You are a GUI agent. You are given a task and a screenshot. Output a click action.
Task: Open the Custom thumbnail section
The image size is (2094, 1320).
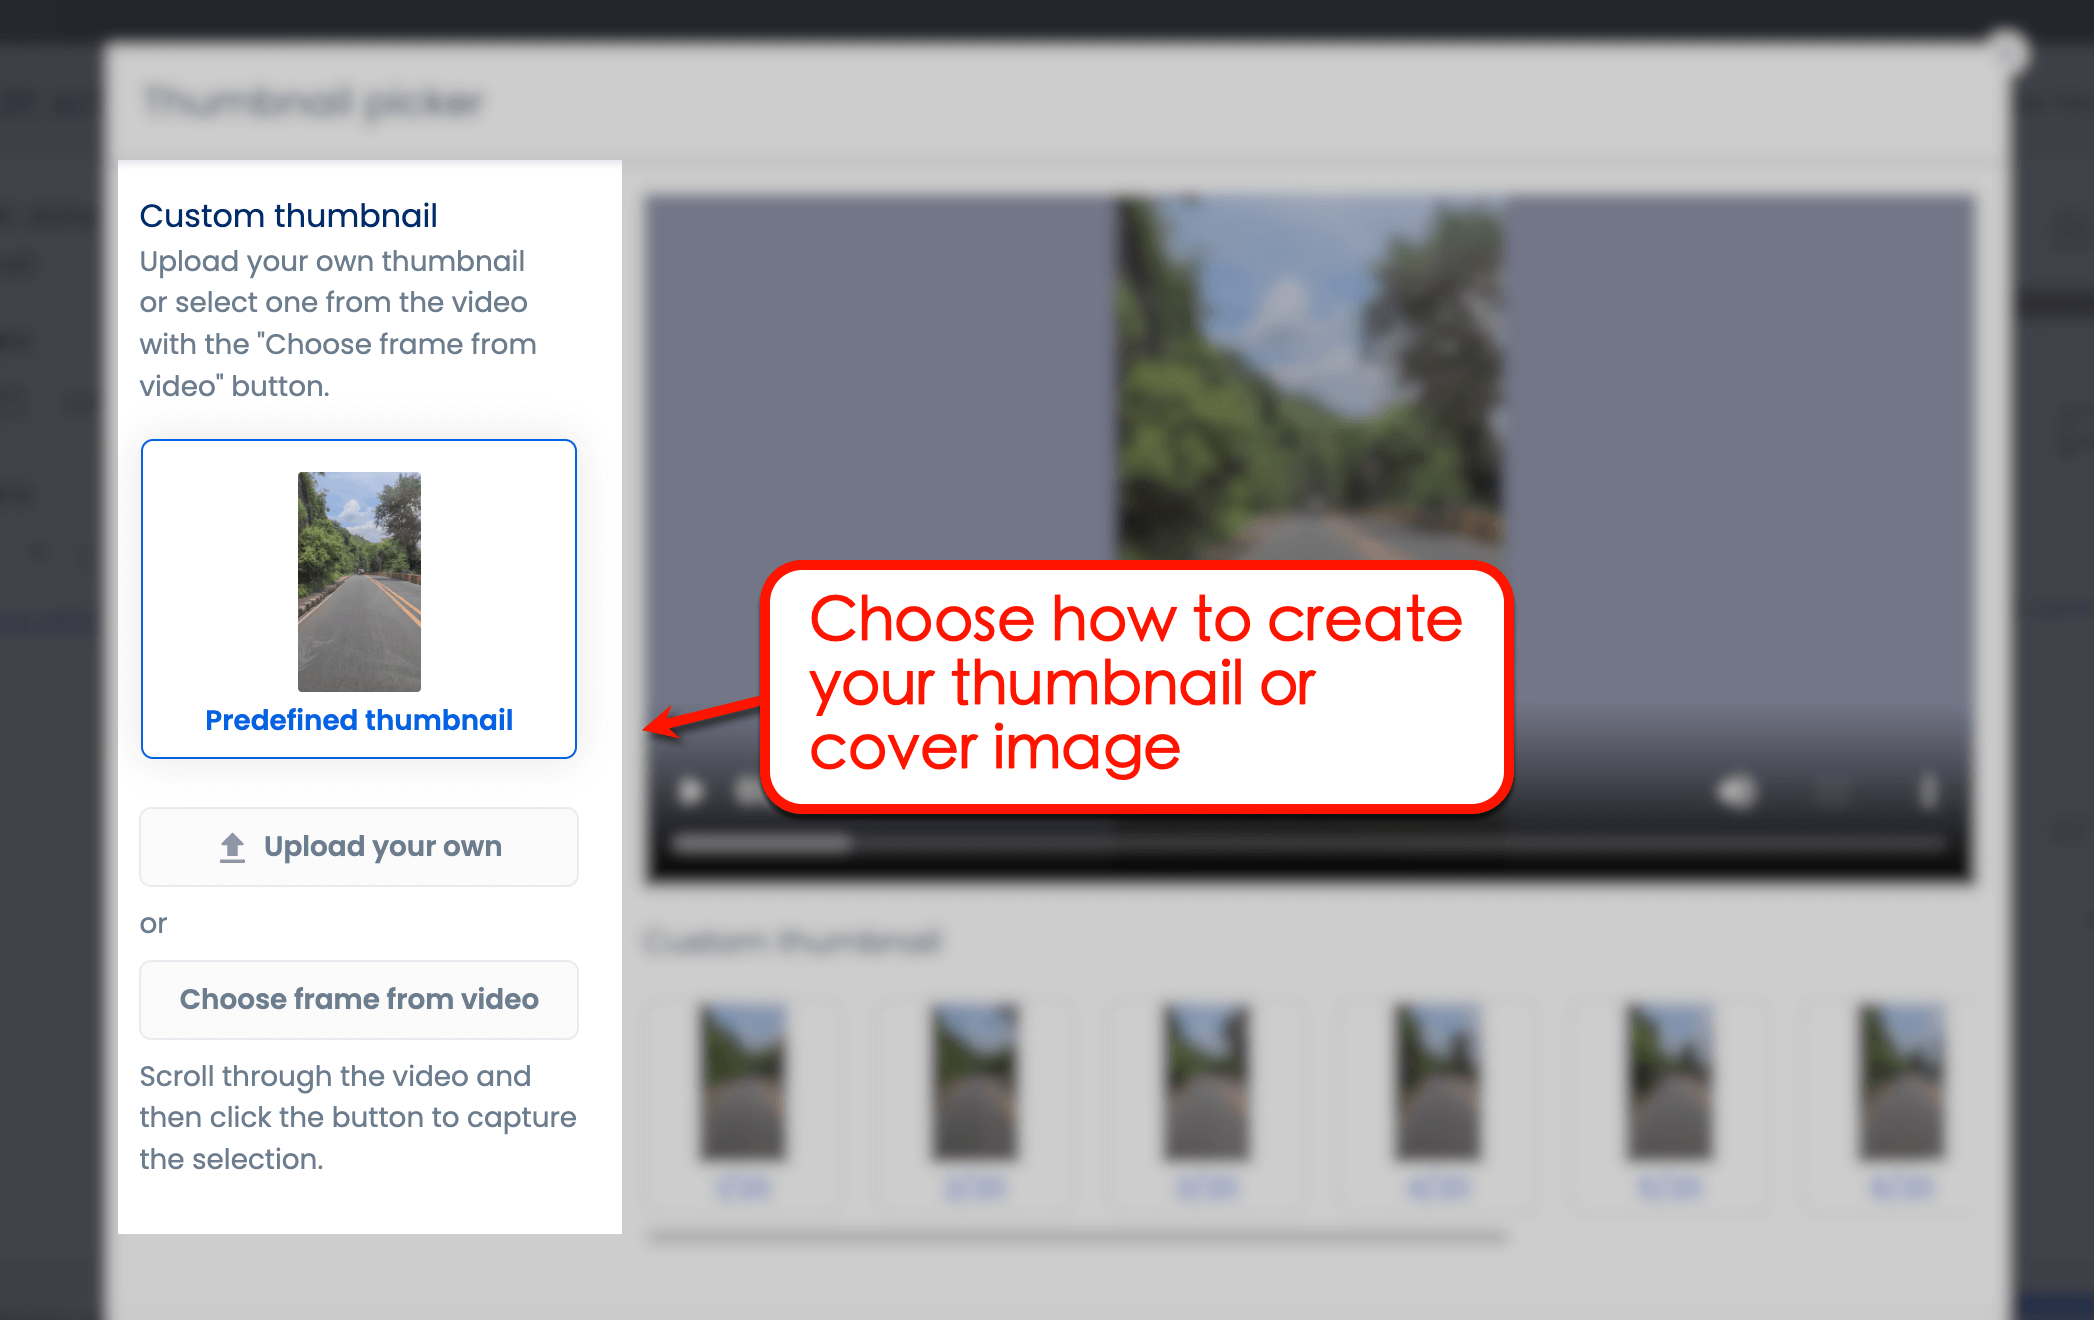click(289, 215)
